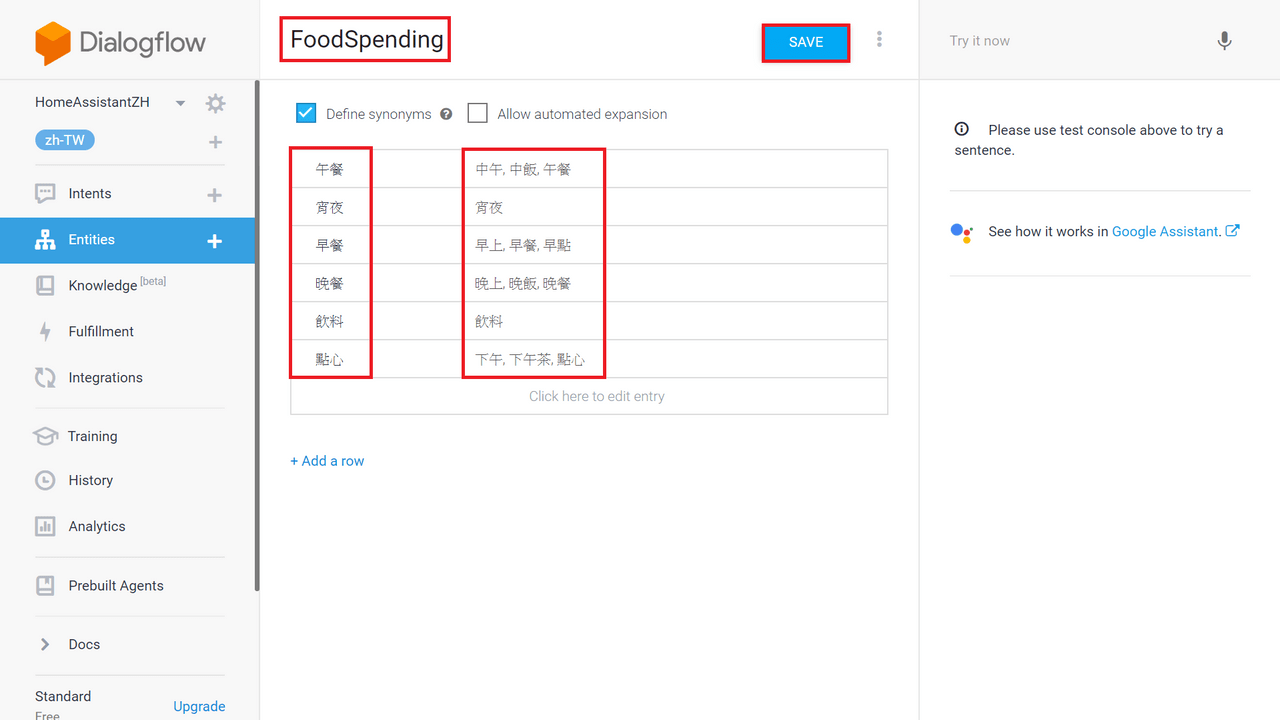Click the Entities hierarchy icon
This screenshot has height=720, width=1280.
coord(45,240)
